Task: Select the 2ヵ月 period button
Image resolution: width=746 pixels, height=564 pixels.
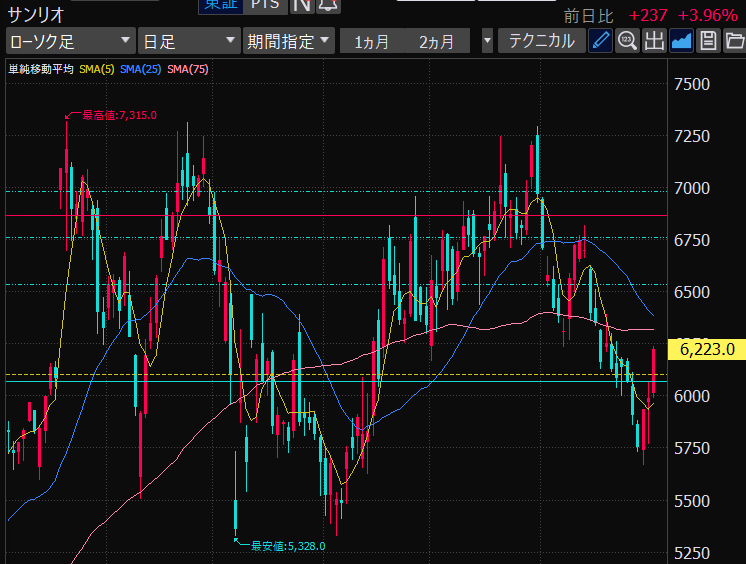Action: 436,41
